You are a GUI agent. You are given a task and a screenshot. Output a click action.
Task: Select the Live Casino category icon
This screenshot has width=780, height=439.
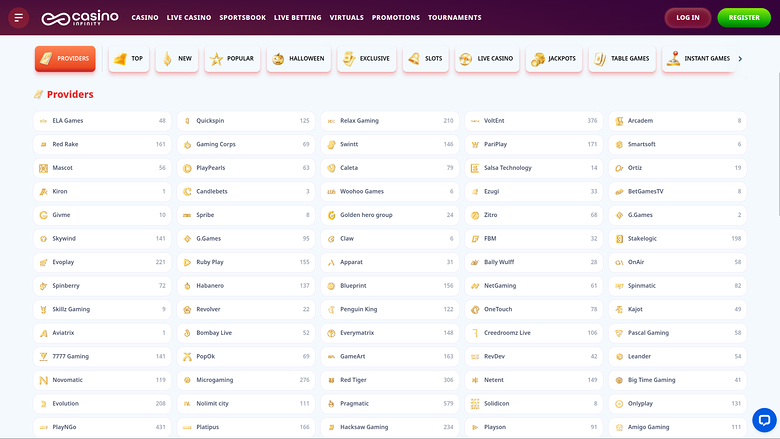tap(465, 59)
